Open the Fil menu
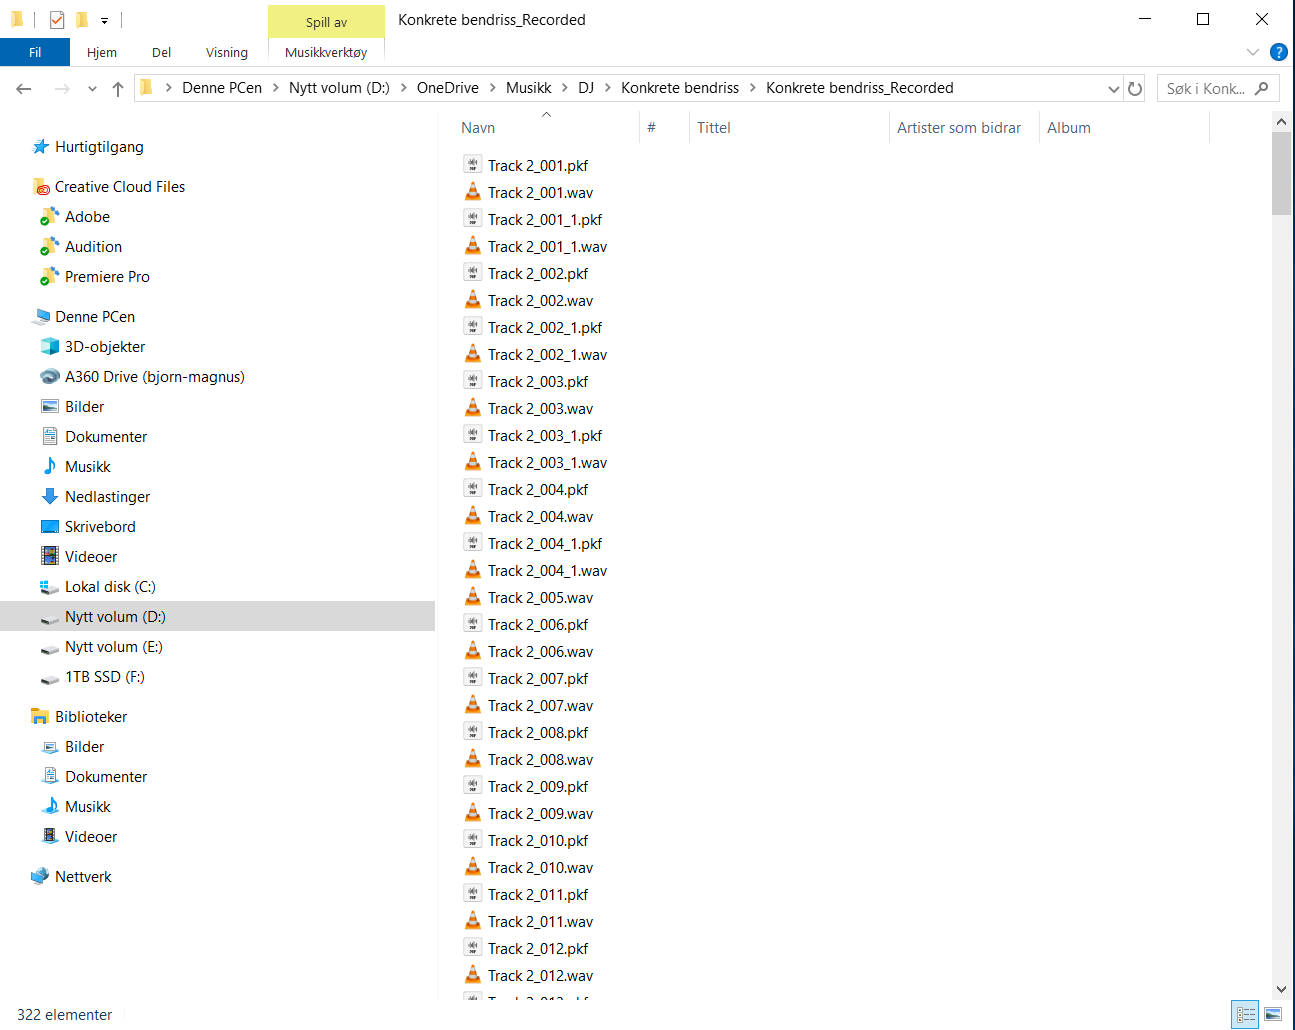The image size is (1295, 1030). coord(35,52)
